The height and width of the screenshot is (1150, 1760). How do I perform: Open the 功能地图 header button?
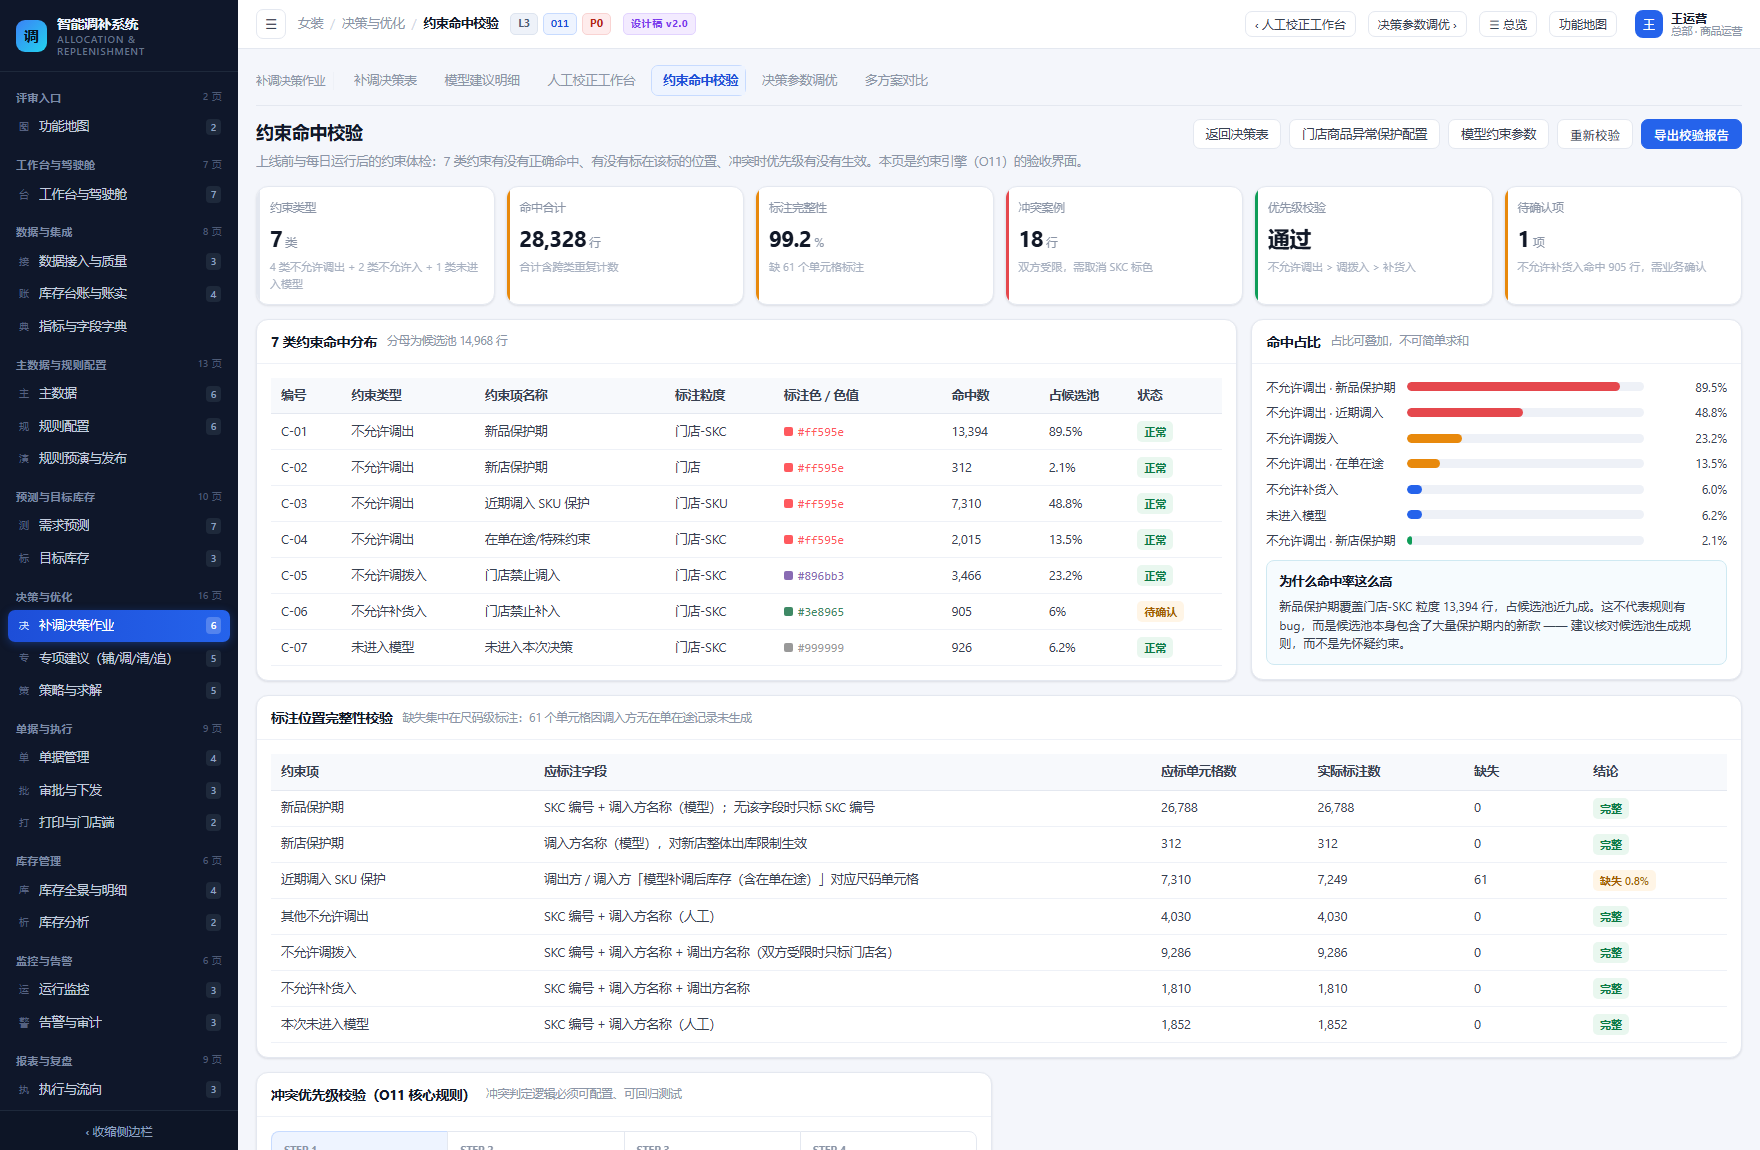coord(1582,24)
